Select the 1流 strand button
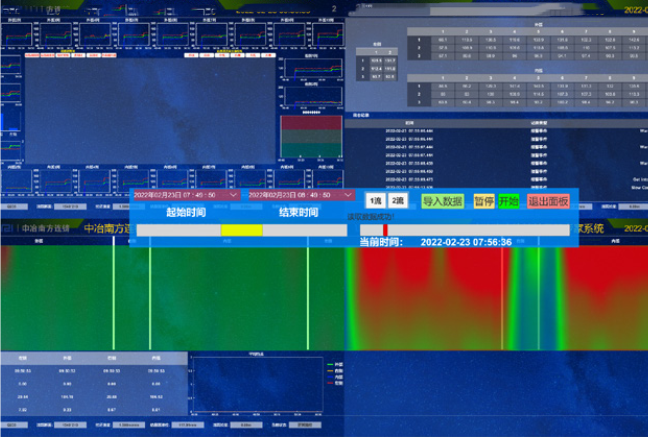This screenshot has height=437, width=649. [374, 201]
